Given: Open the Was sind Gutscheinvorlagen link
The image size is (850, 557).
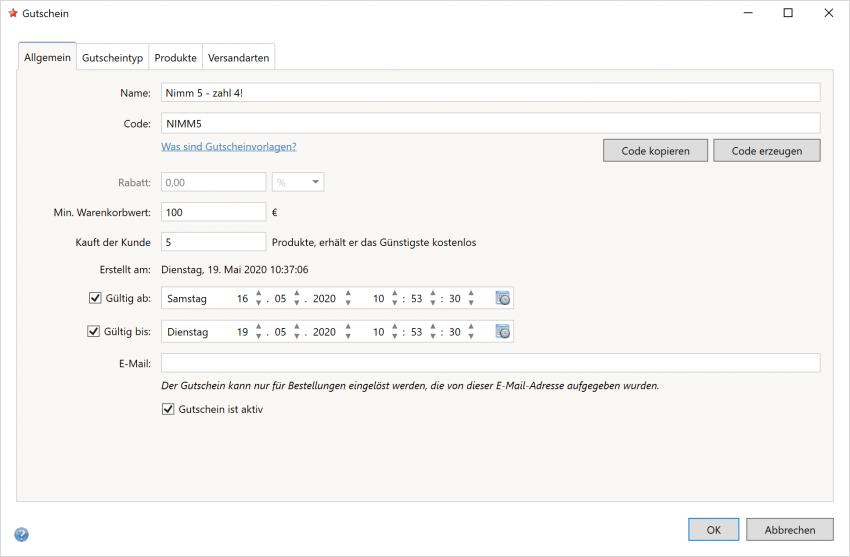Looking at the screenshot, I should [228, 147].
